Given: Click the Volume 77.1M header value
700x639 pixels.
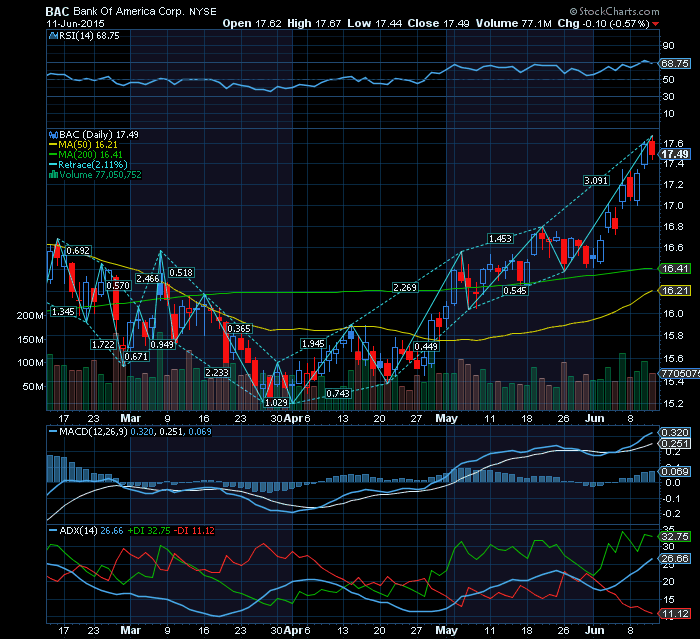Looking at the screenshot, I should (x=513, y=24).
